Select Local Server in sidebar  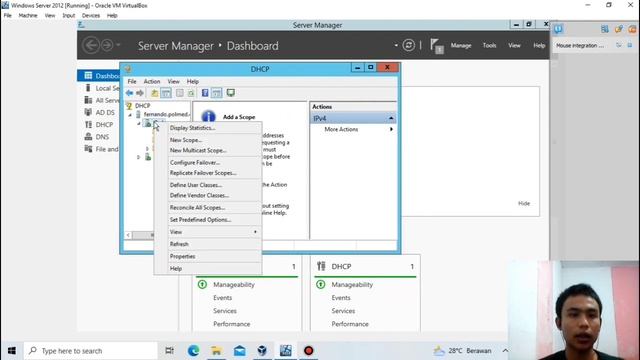pyautogui.click(x=101, y=88)
